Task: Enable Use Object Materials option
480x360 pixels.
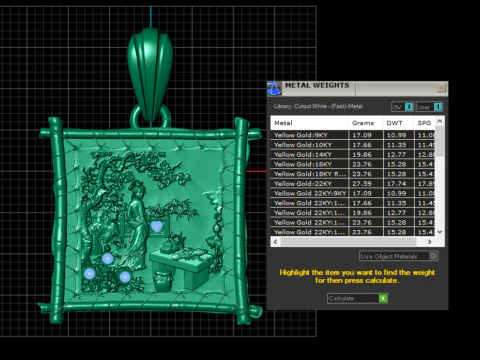Action: 398,256
